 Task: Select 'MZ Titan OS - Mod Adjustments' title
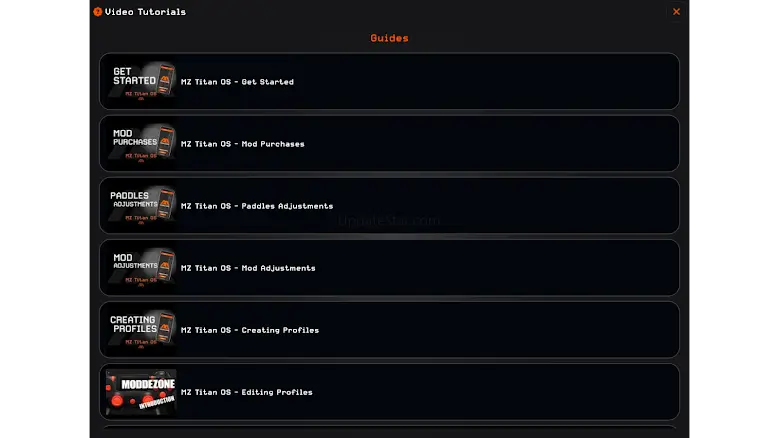click(248, 268)
